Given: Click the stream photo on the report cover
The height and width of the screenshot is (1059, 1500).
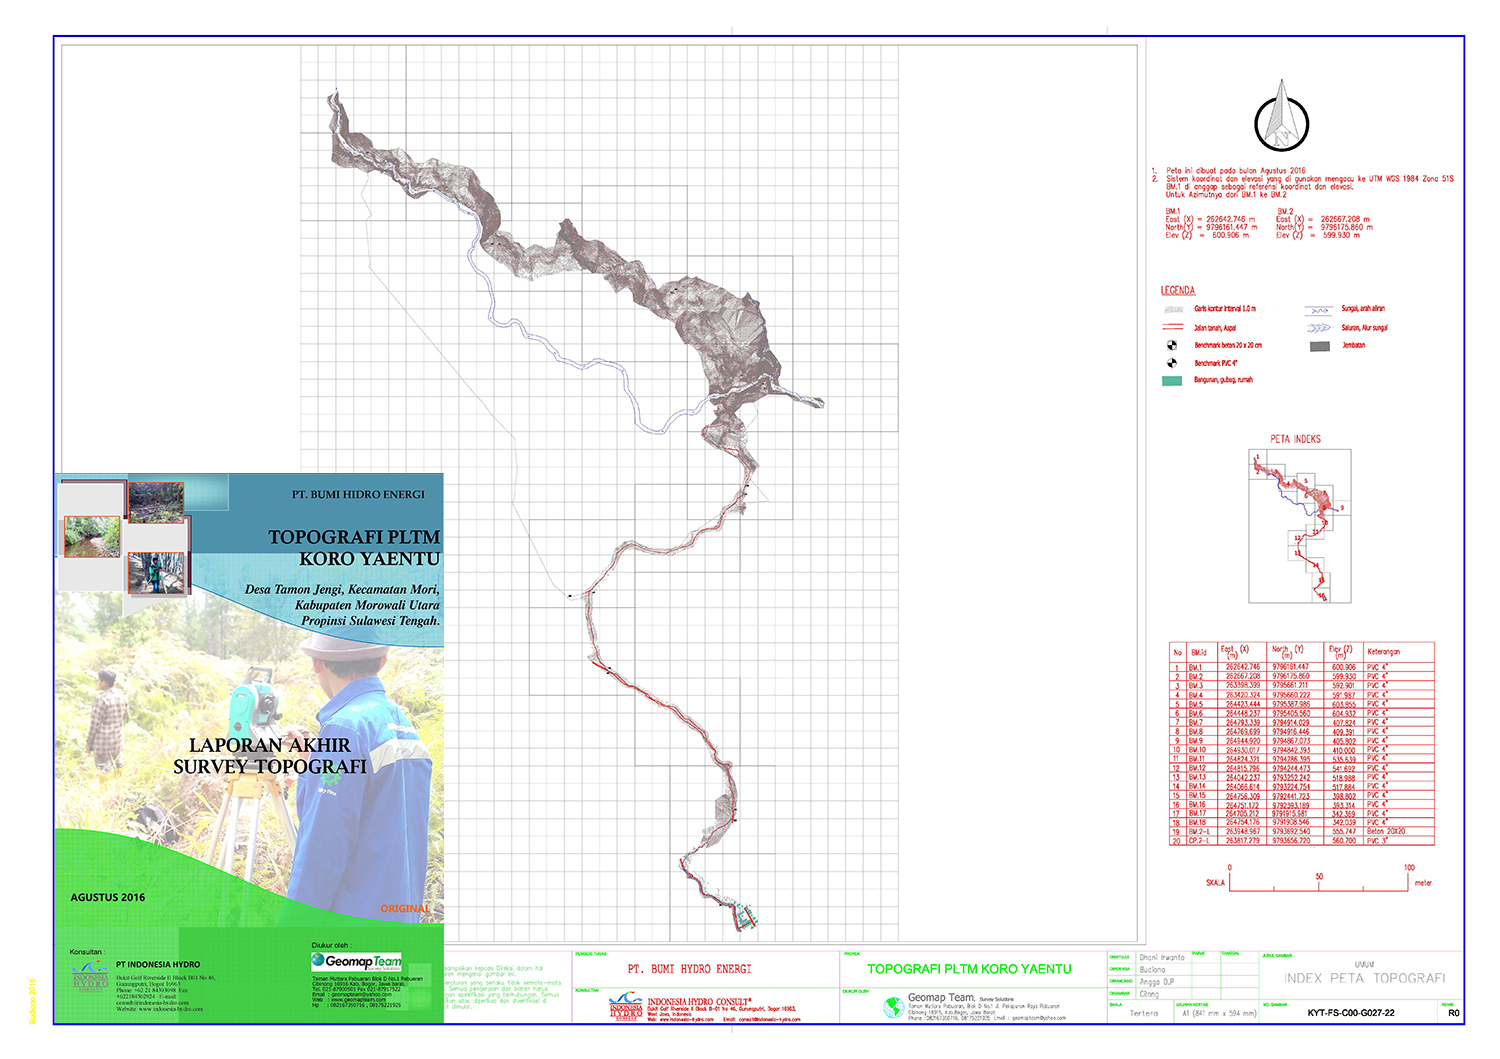Looking at the screenshot, I should click(x=92, y=537).
